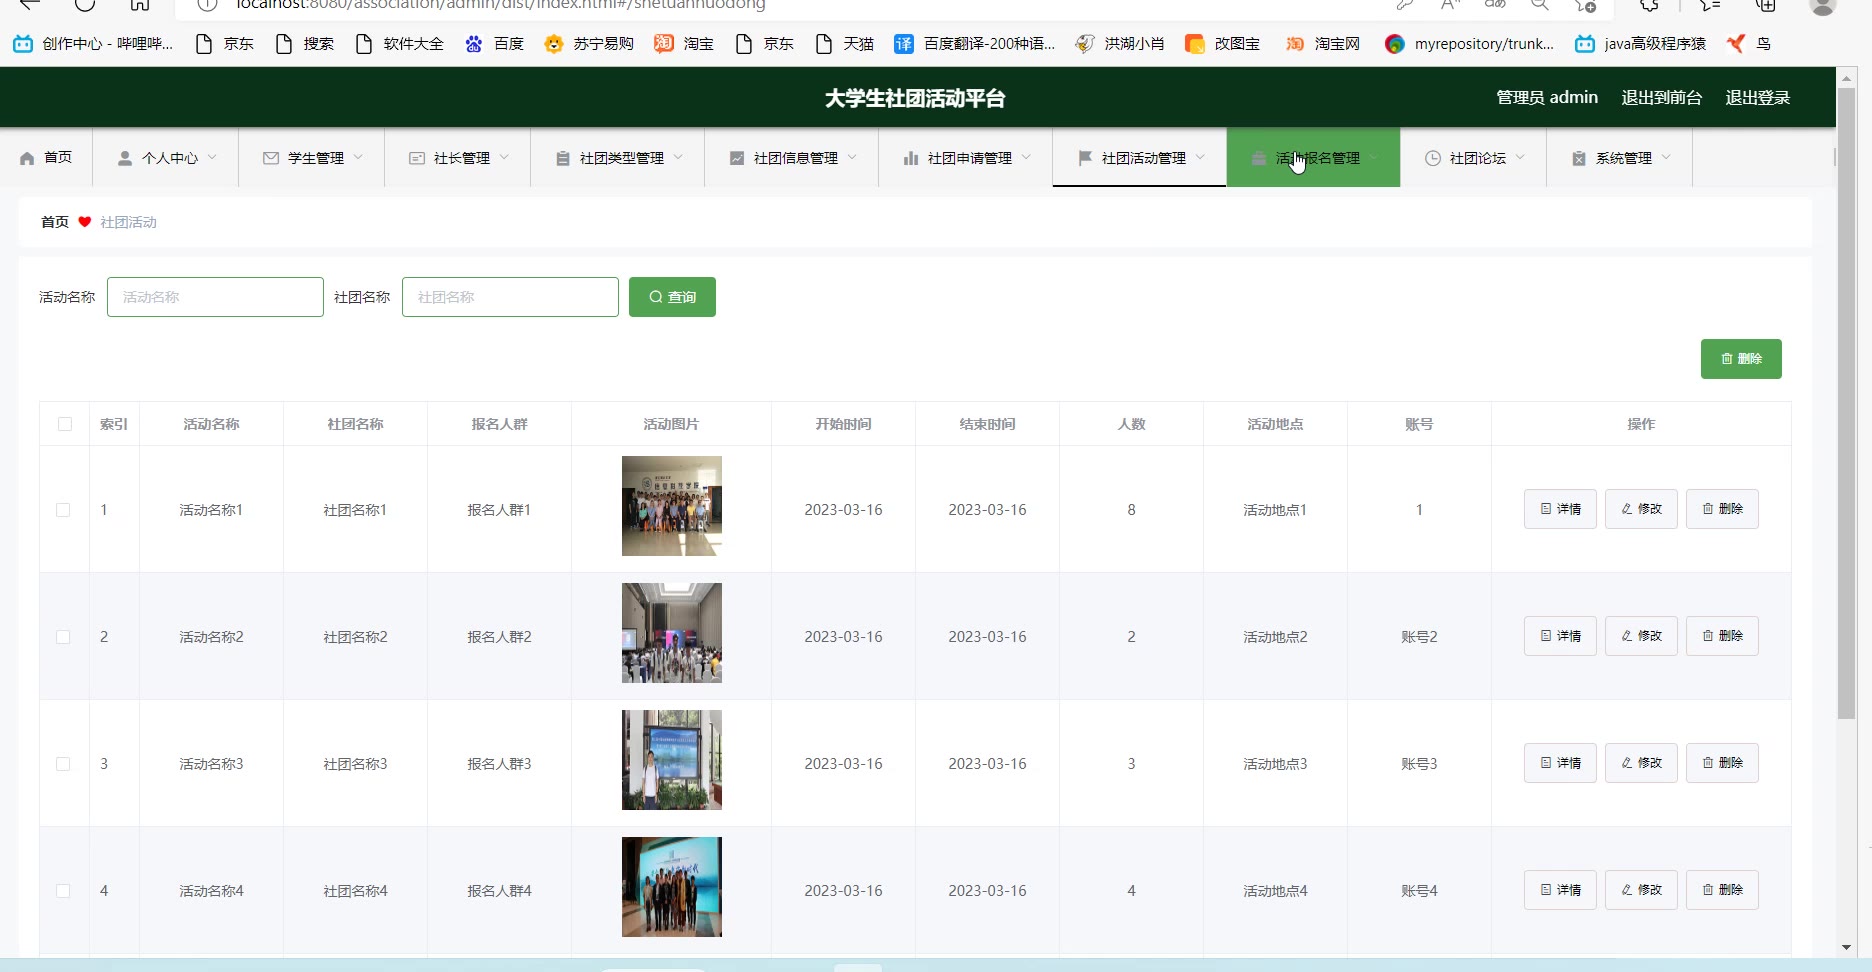Click the clock icon beside 社团论坛
Image resolution: width=1872 pixels, height=972 pixels.
point(1433,158)
